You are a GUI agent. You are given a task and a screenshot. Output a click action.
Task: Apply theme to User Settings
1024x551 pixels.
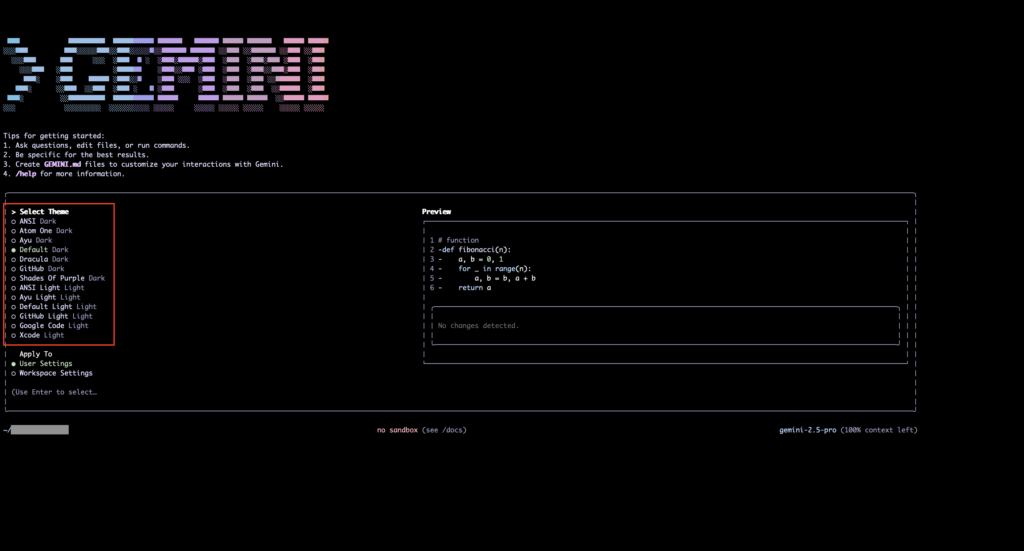point(42,364)
